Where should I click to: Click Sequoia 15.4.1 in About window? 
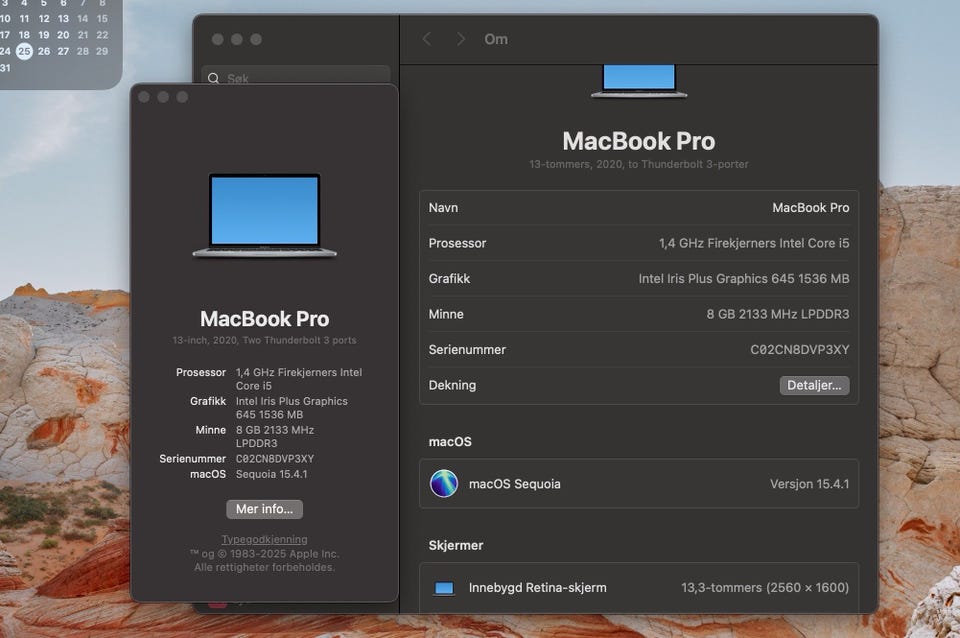[272, 474]
